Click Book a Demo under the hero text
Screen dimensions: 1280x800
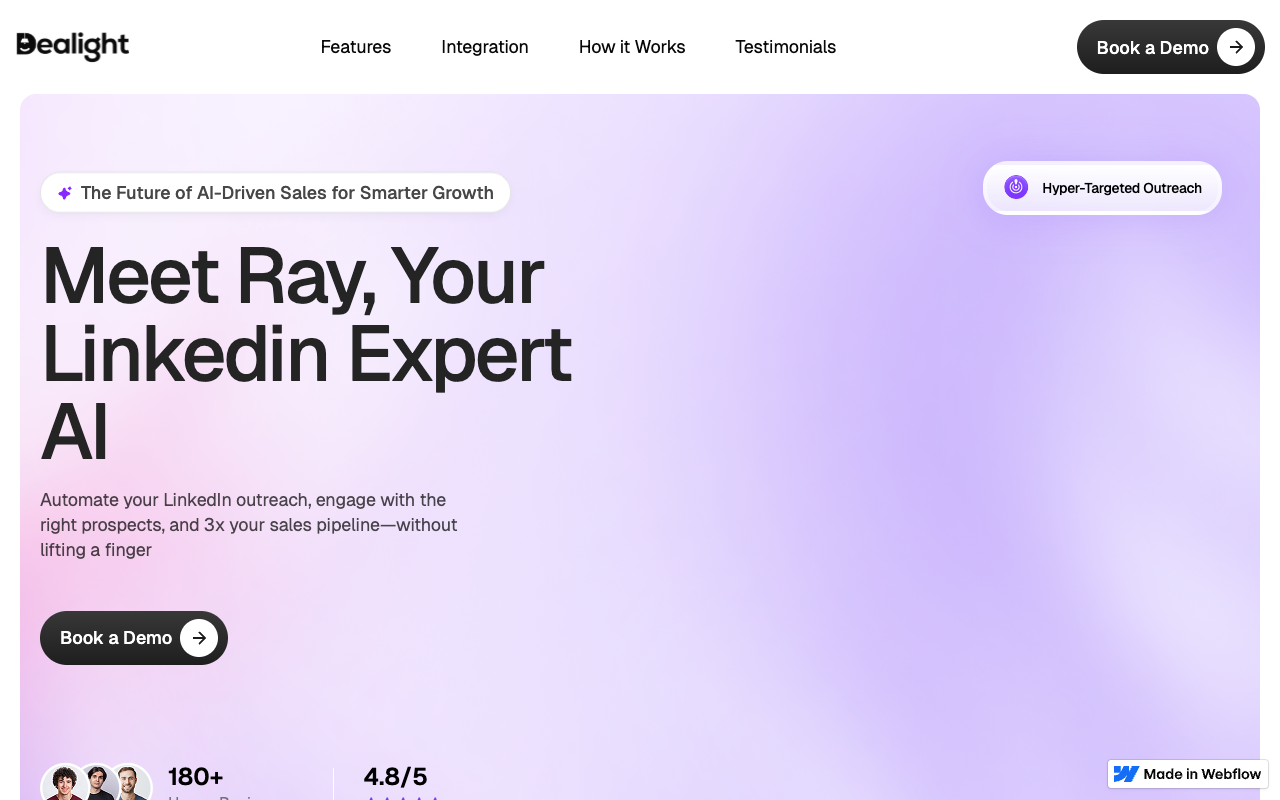click(134, 638)
